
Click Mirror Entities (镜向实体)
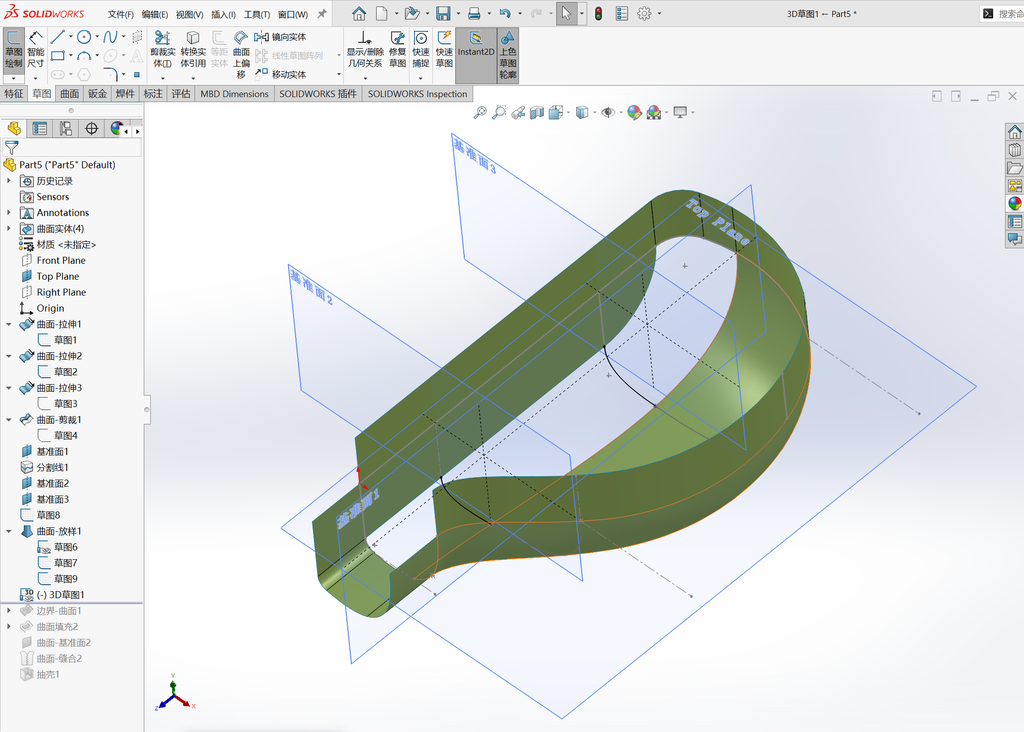(280, 37)
